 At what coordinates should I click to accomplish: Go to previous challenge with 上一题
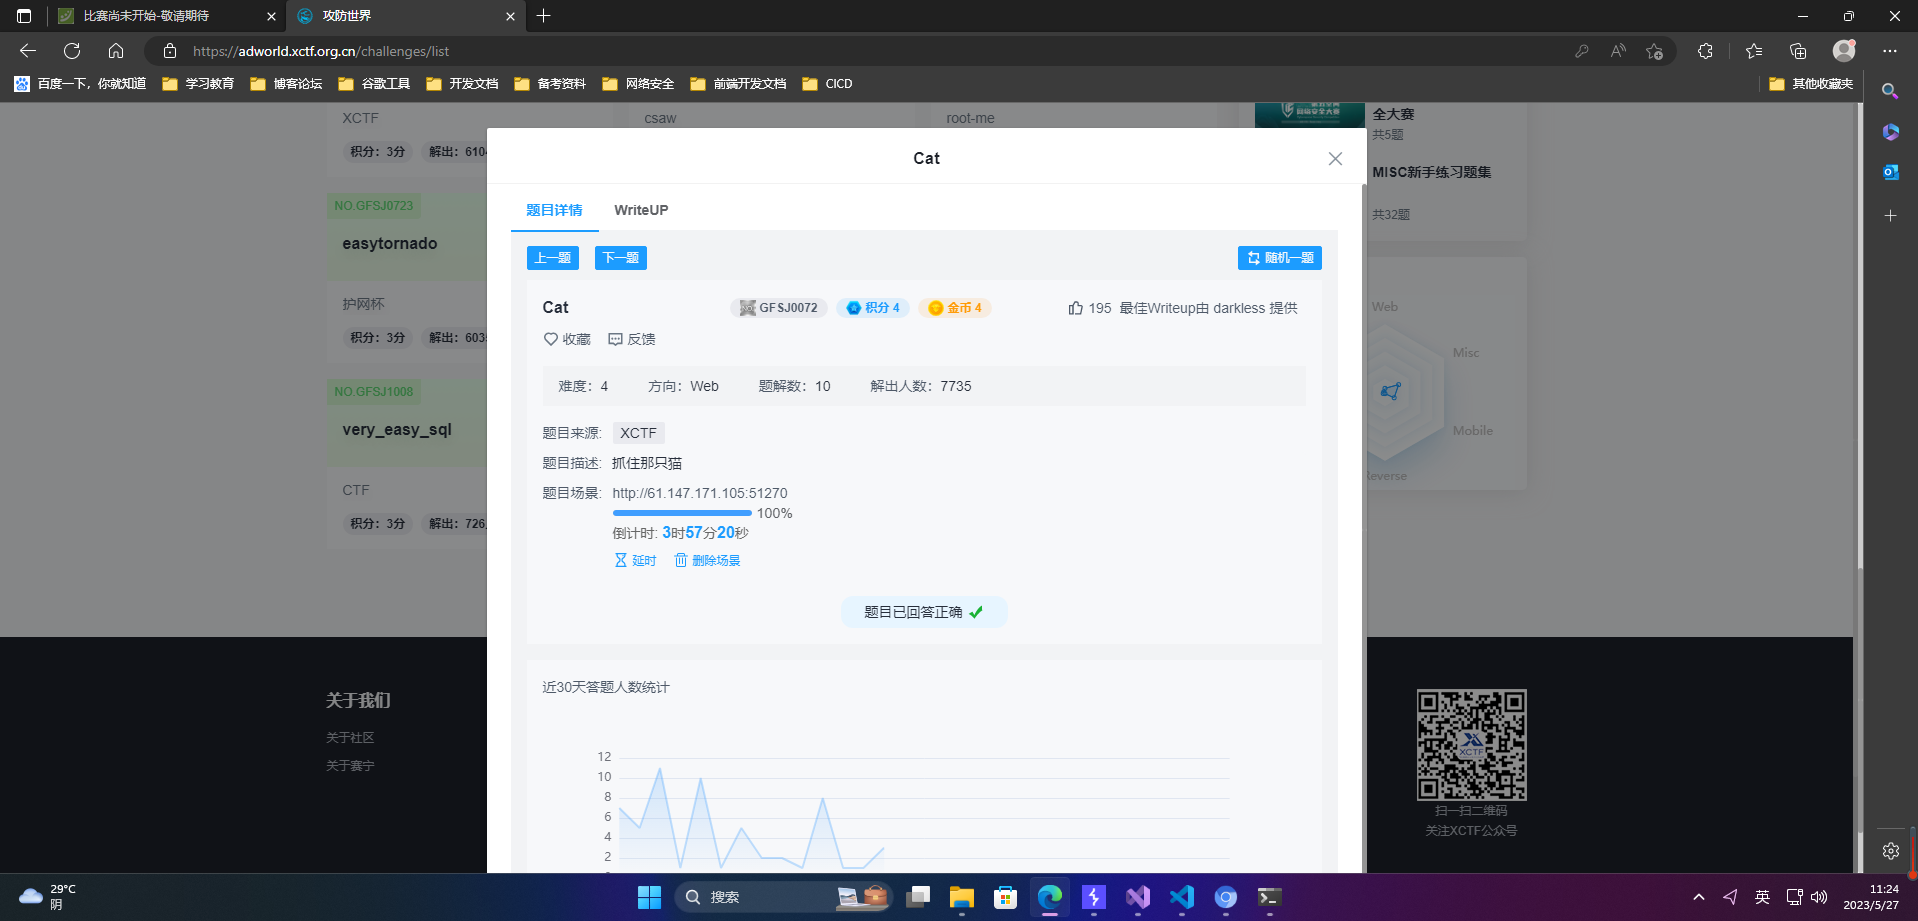(x=553, y=258)
